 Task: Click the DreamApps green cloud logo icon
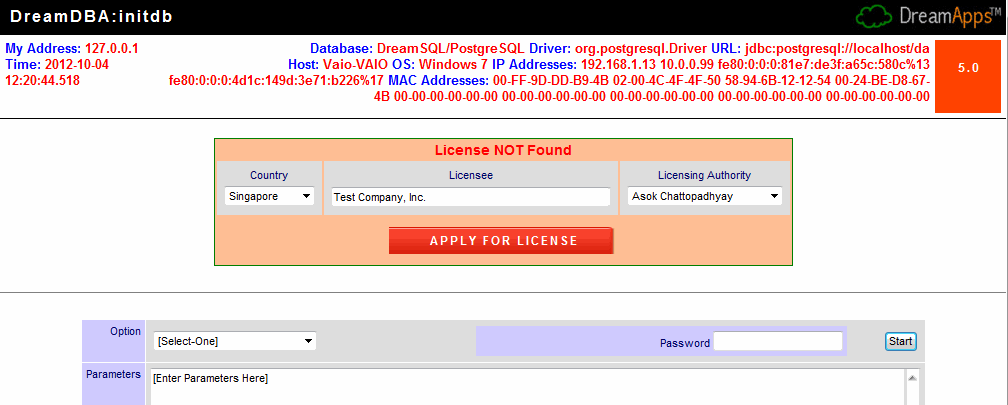(x=874, y=17)
